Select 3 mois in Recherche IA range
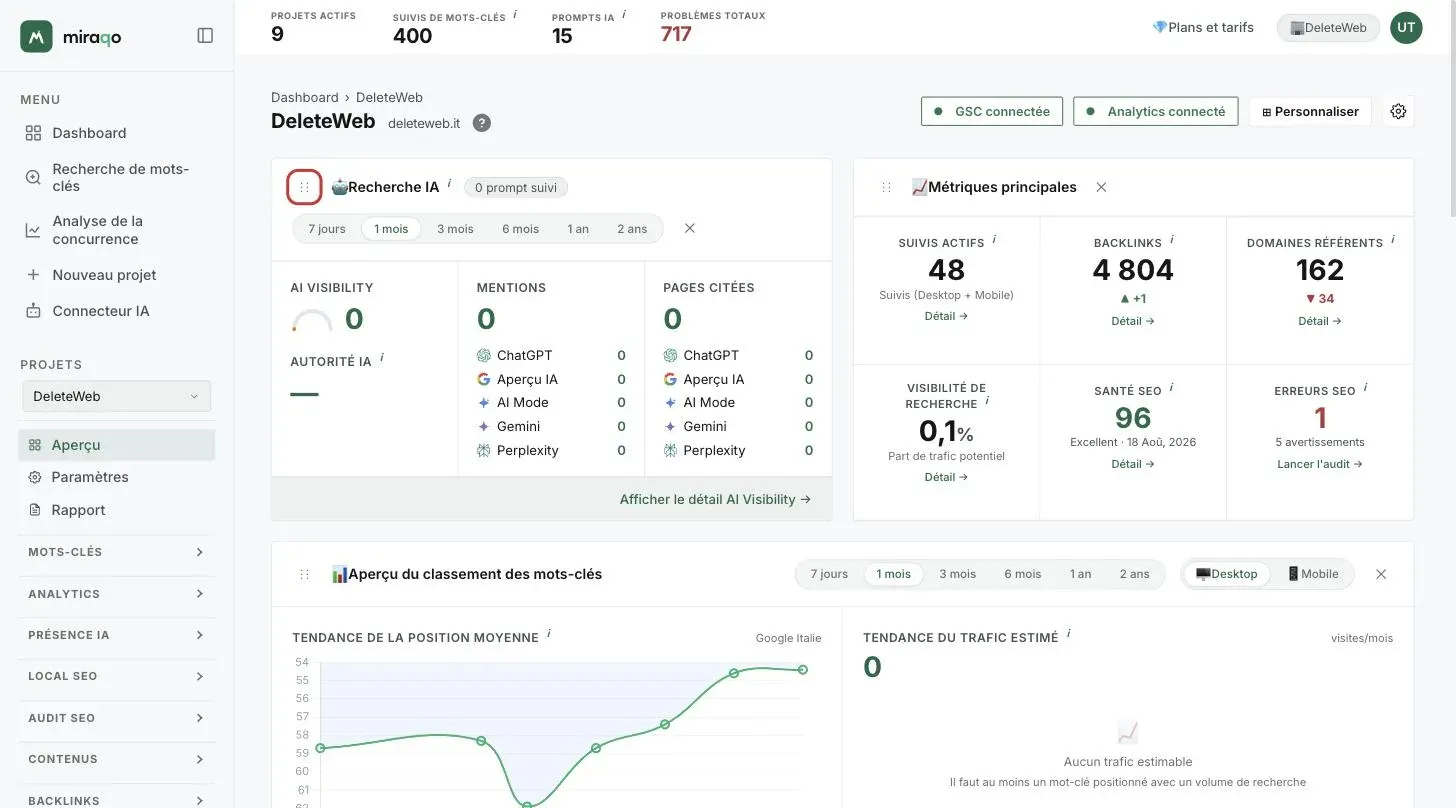This screenshot has width=1456, height=808. click(x=455, y=229)
